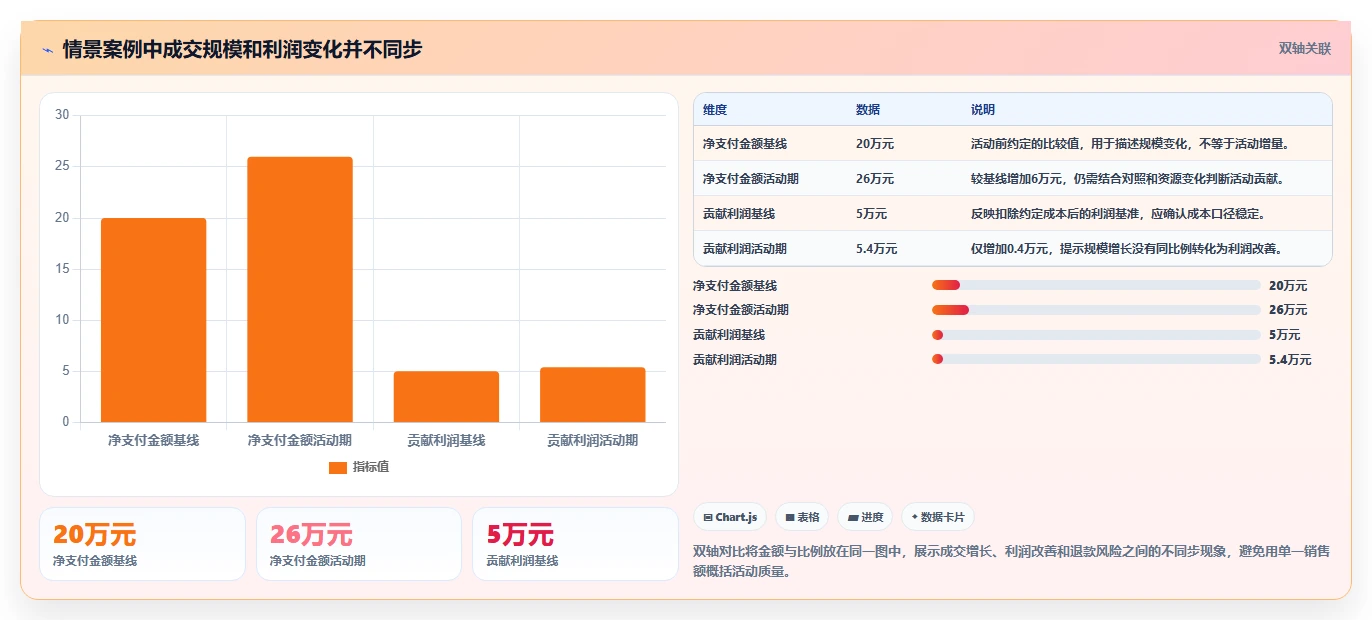Click the 净支付金额基线 bar in chart

coord(153,320)
